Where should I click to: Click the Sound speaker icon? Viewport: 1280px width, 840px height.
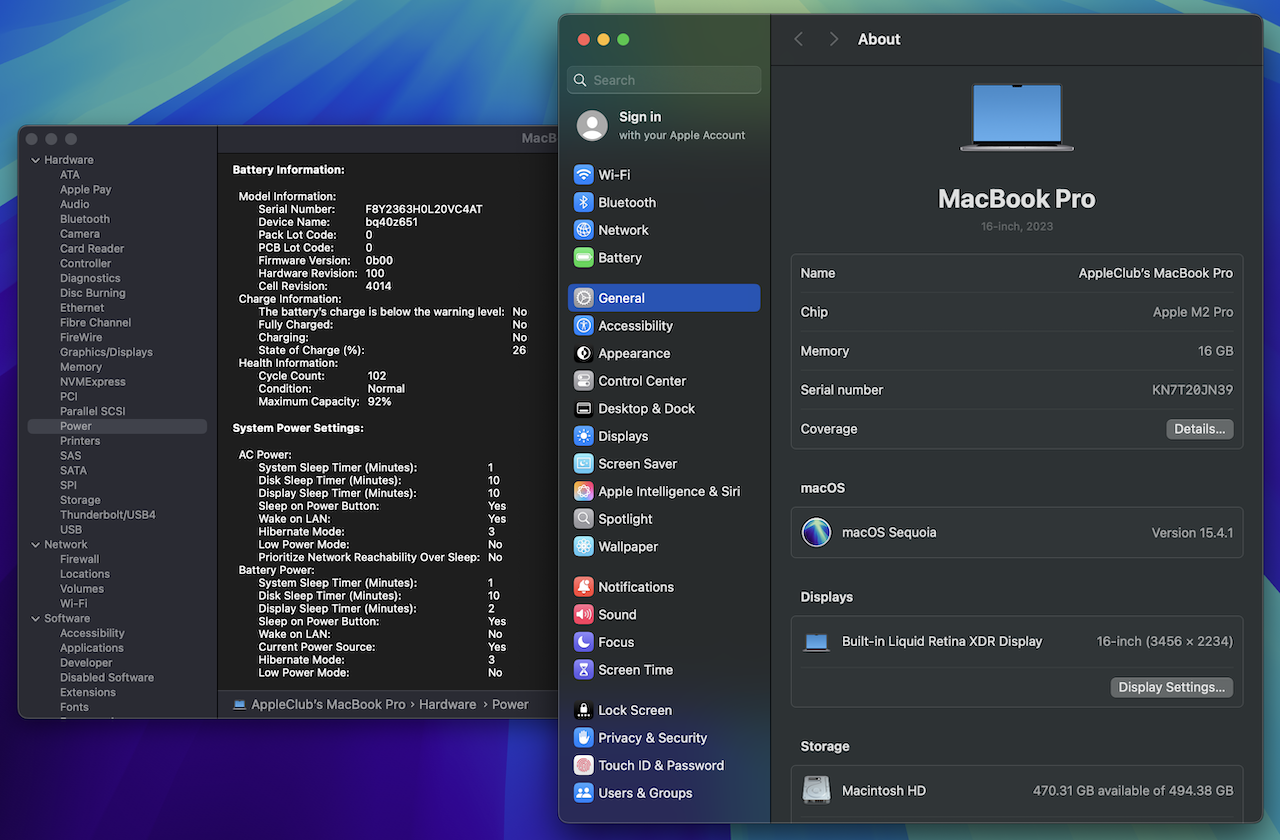[x=584, y=615]
